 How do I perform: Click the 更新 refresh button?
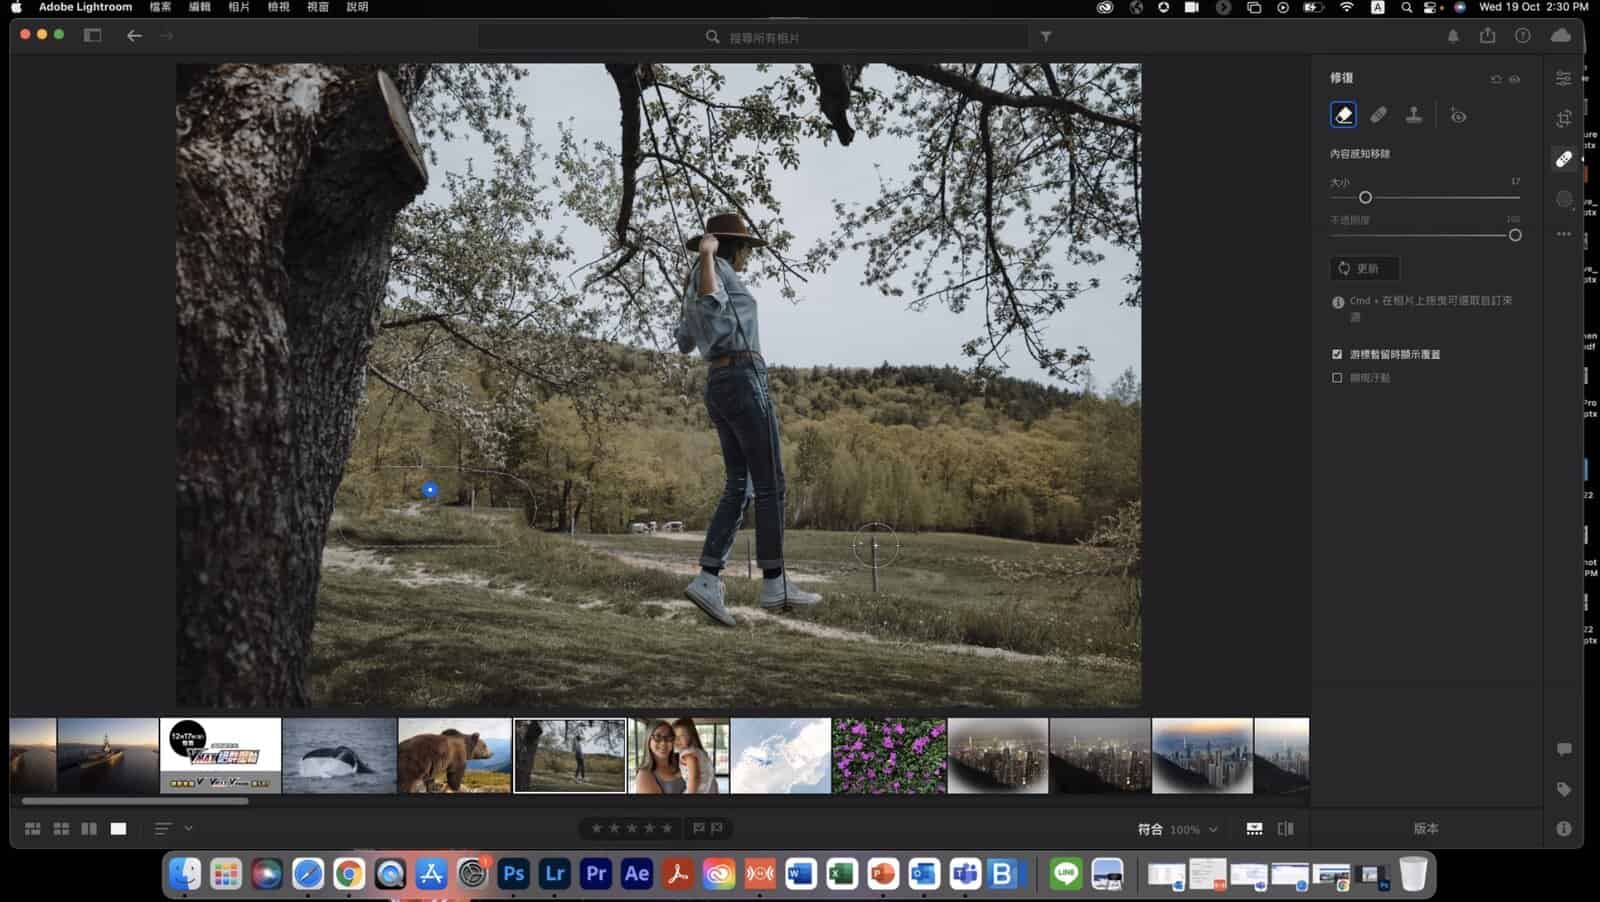tap(1364, 268)
